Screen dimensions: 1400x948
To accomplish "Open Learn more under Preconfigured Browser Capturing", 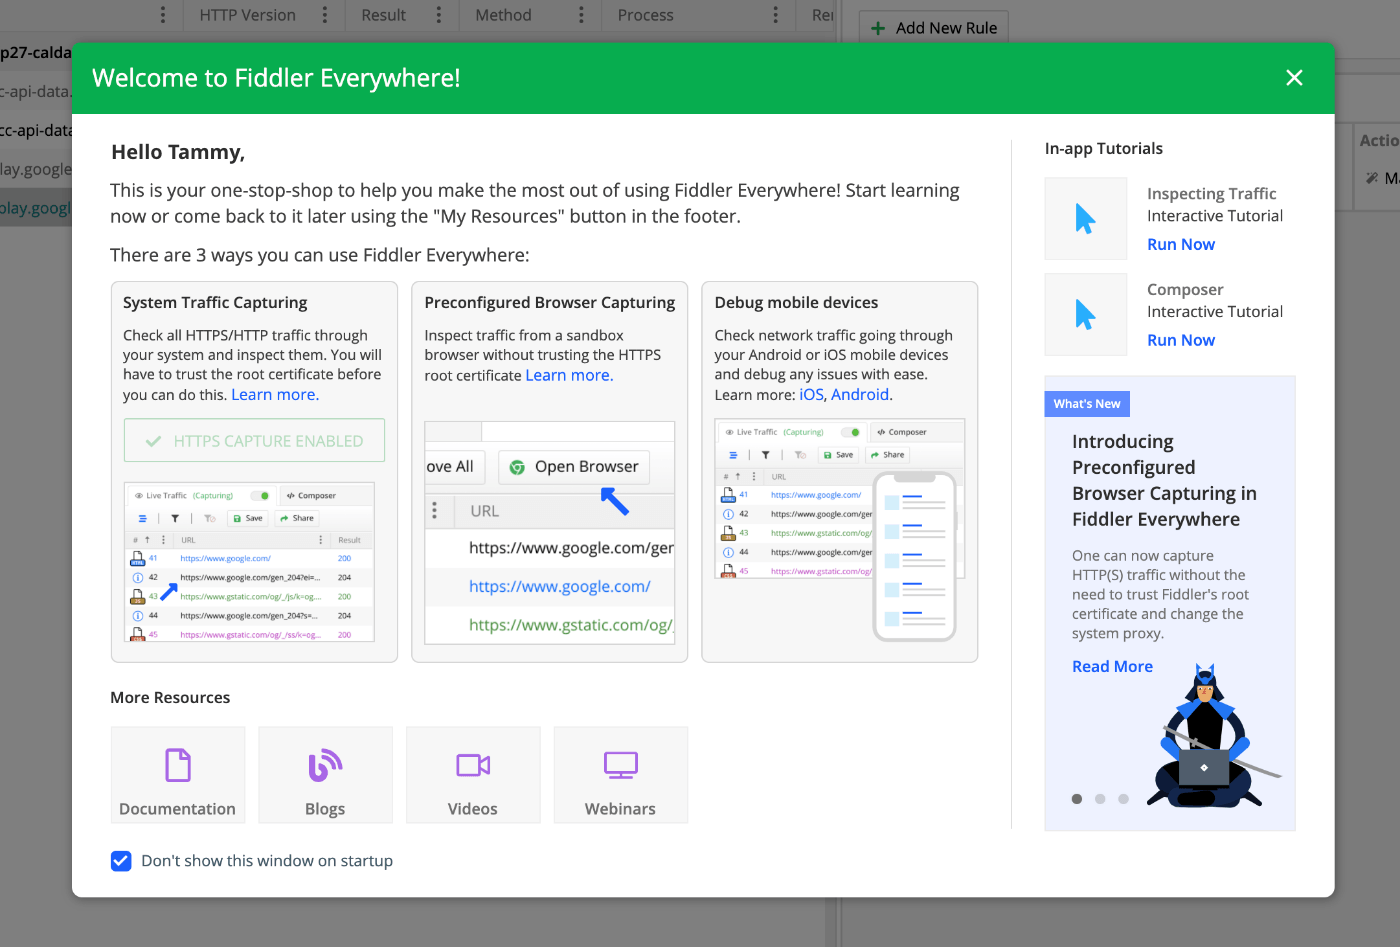I will pos(569,375).
